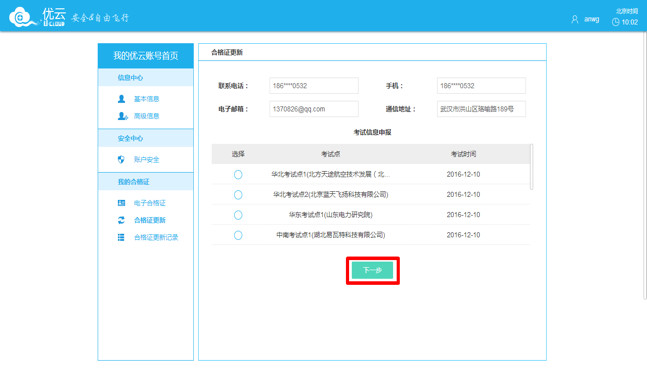Viewport: 647px width, 370px height.
Task: Open 我的优云账号首页 header
Action: point(146,56)
